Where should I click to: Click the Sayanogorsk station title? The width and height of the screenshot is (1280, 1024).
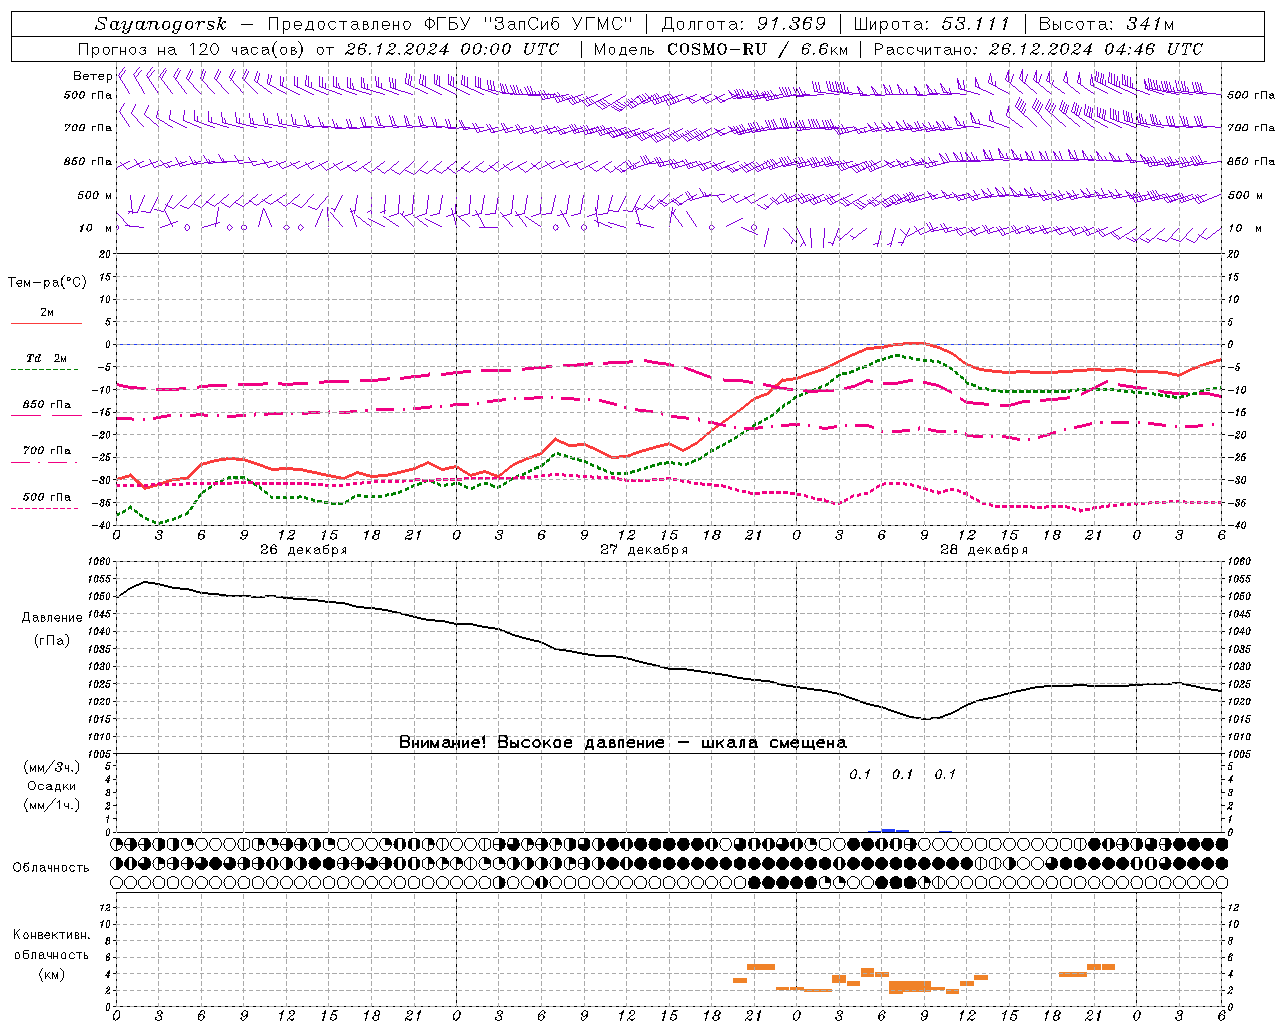(x=161, y=24)
